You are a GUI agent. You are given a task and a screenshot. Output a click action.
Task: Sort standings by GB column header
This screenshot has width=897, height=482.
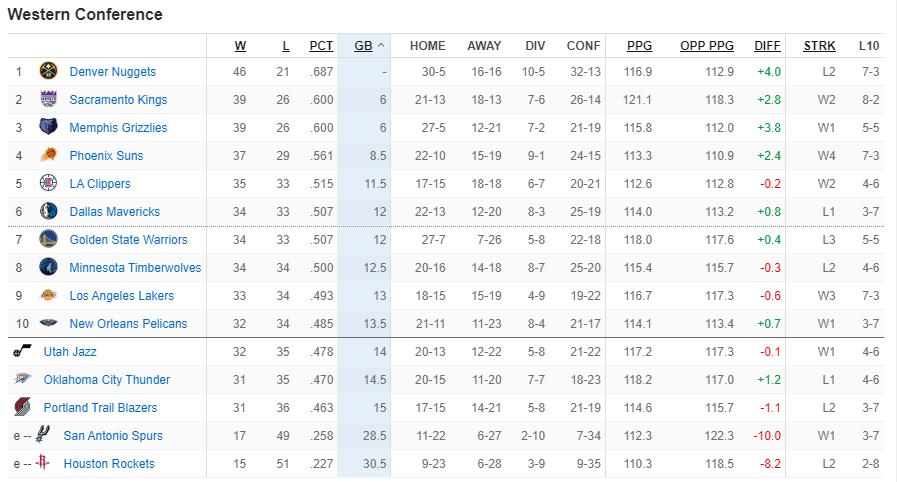coord(363,46)
